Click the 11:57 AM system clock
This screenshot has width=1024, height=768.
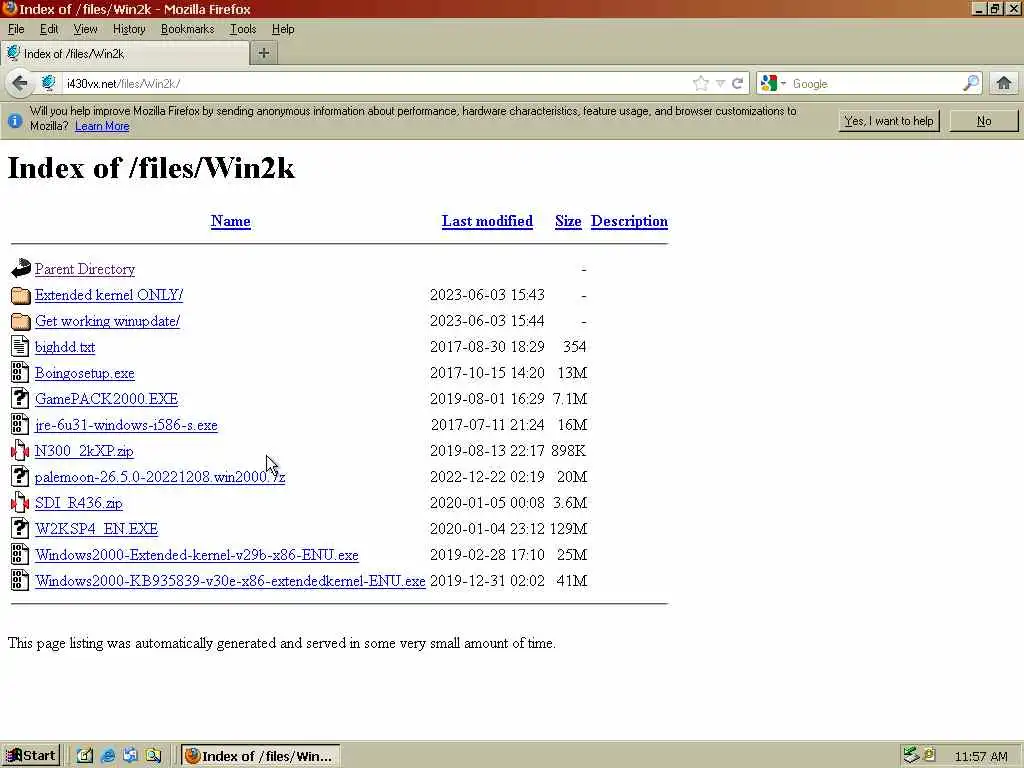980,756
